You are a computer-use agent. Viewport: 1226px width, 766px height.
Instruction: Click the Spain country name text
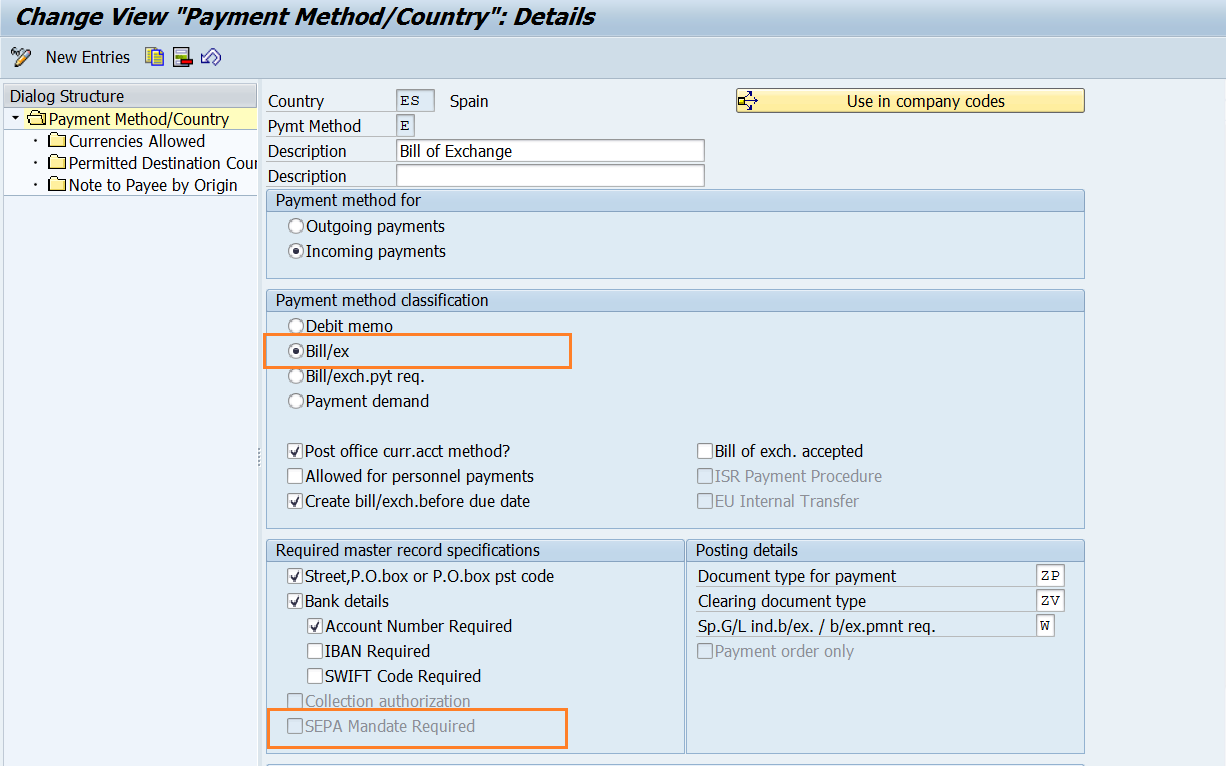(469, 101)
